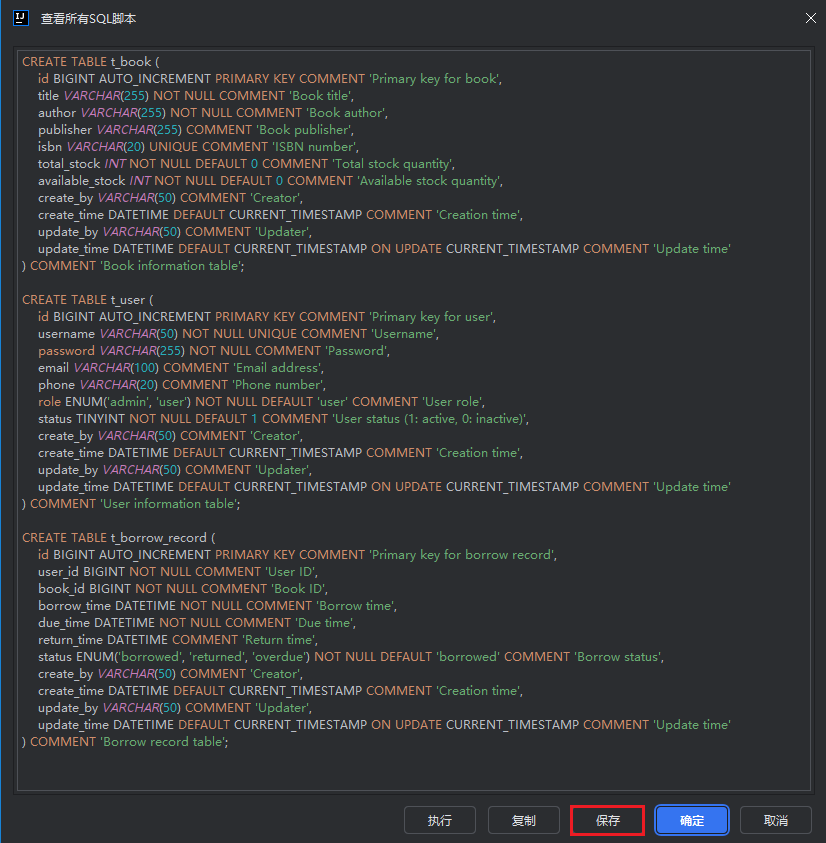Image resolution: width=826 pixels, height=843 pixels.
Task: Place cursor on CREATE TABLE t_borrow_record line
Action: [118, 538]
